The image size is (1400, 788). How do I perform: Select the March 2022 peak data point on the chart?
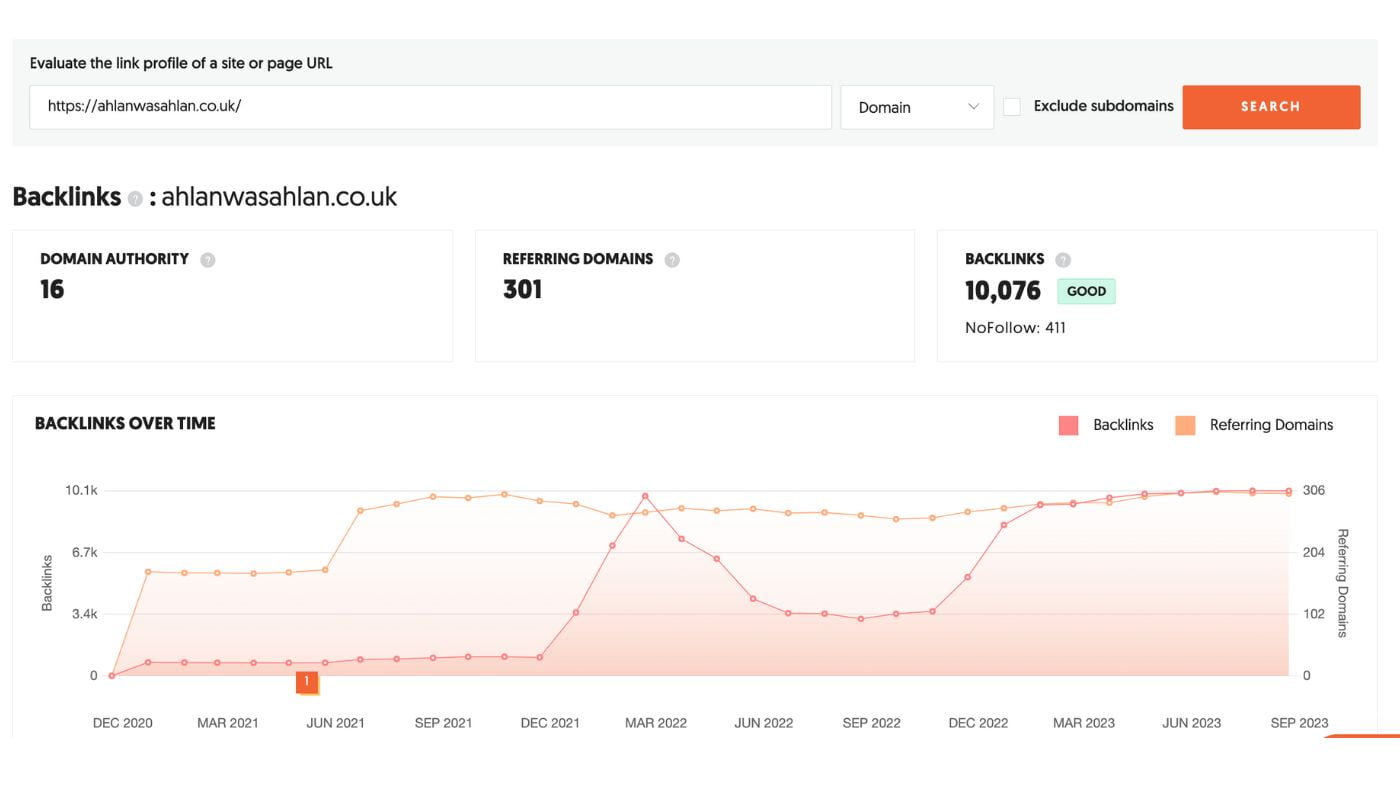(643, 494)
